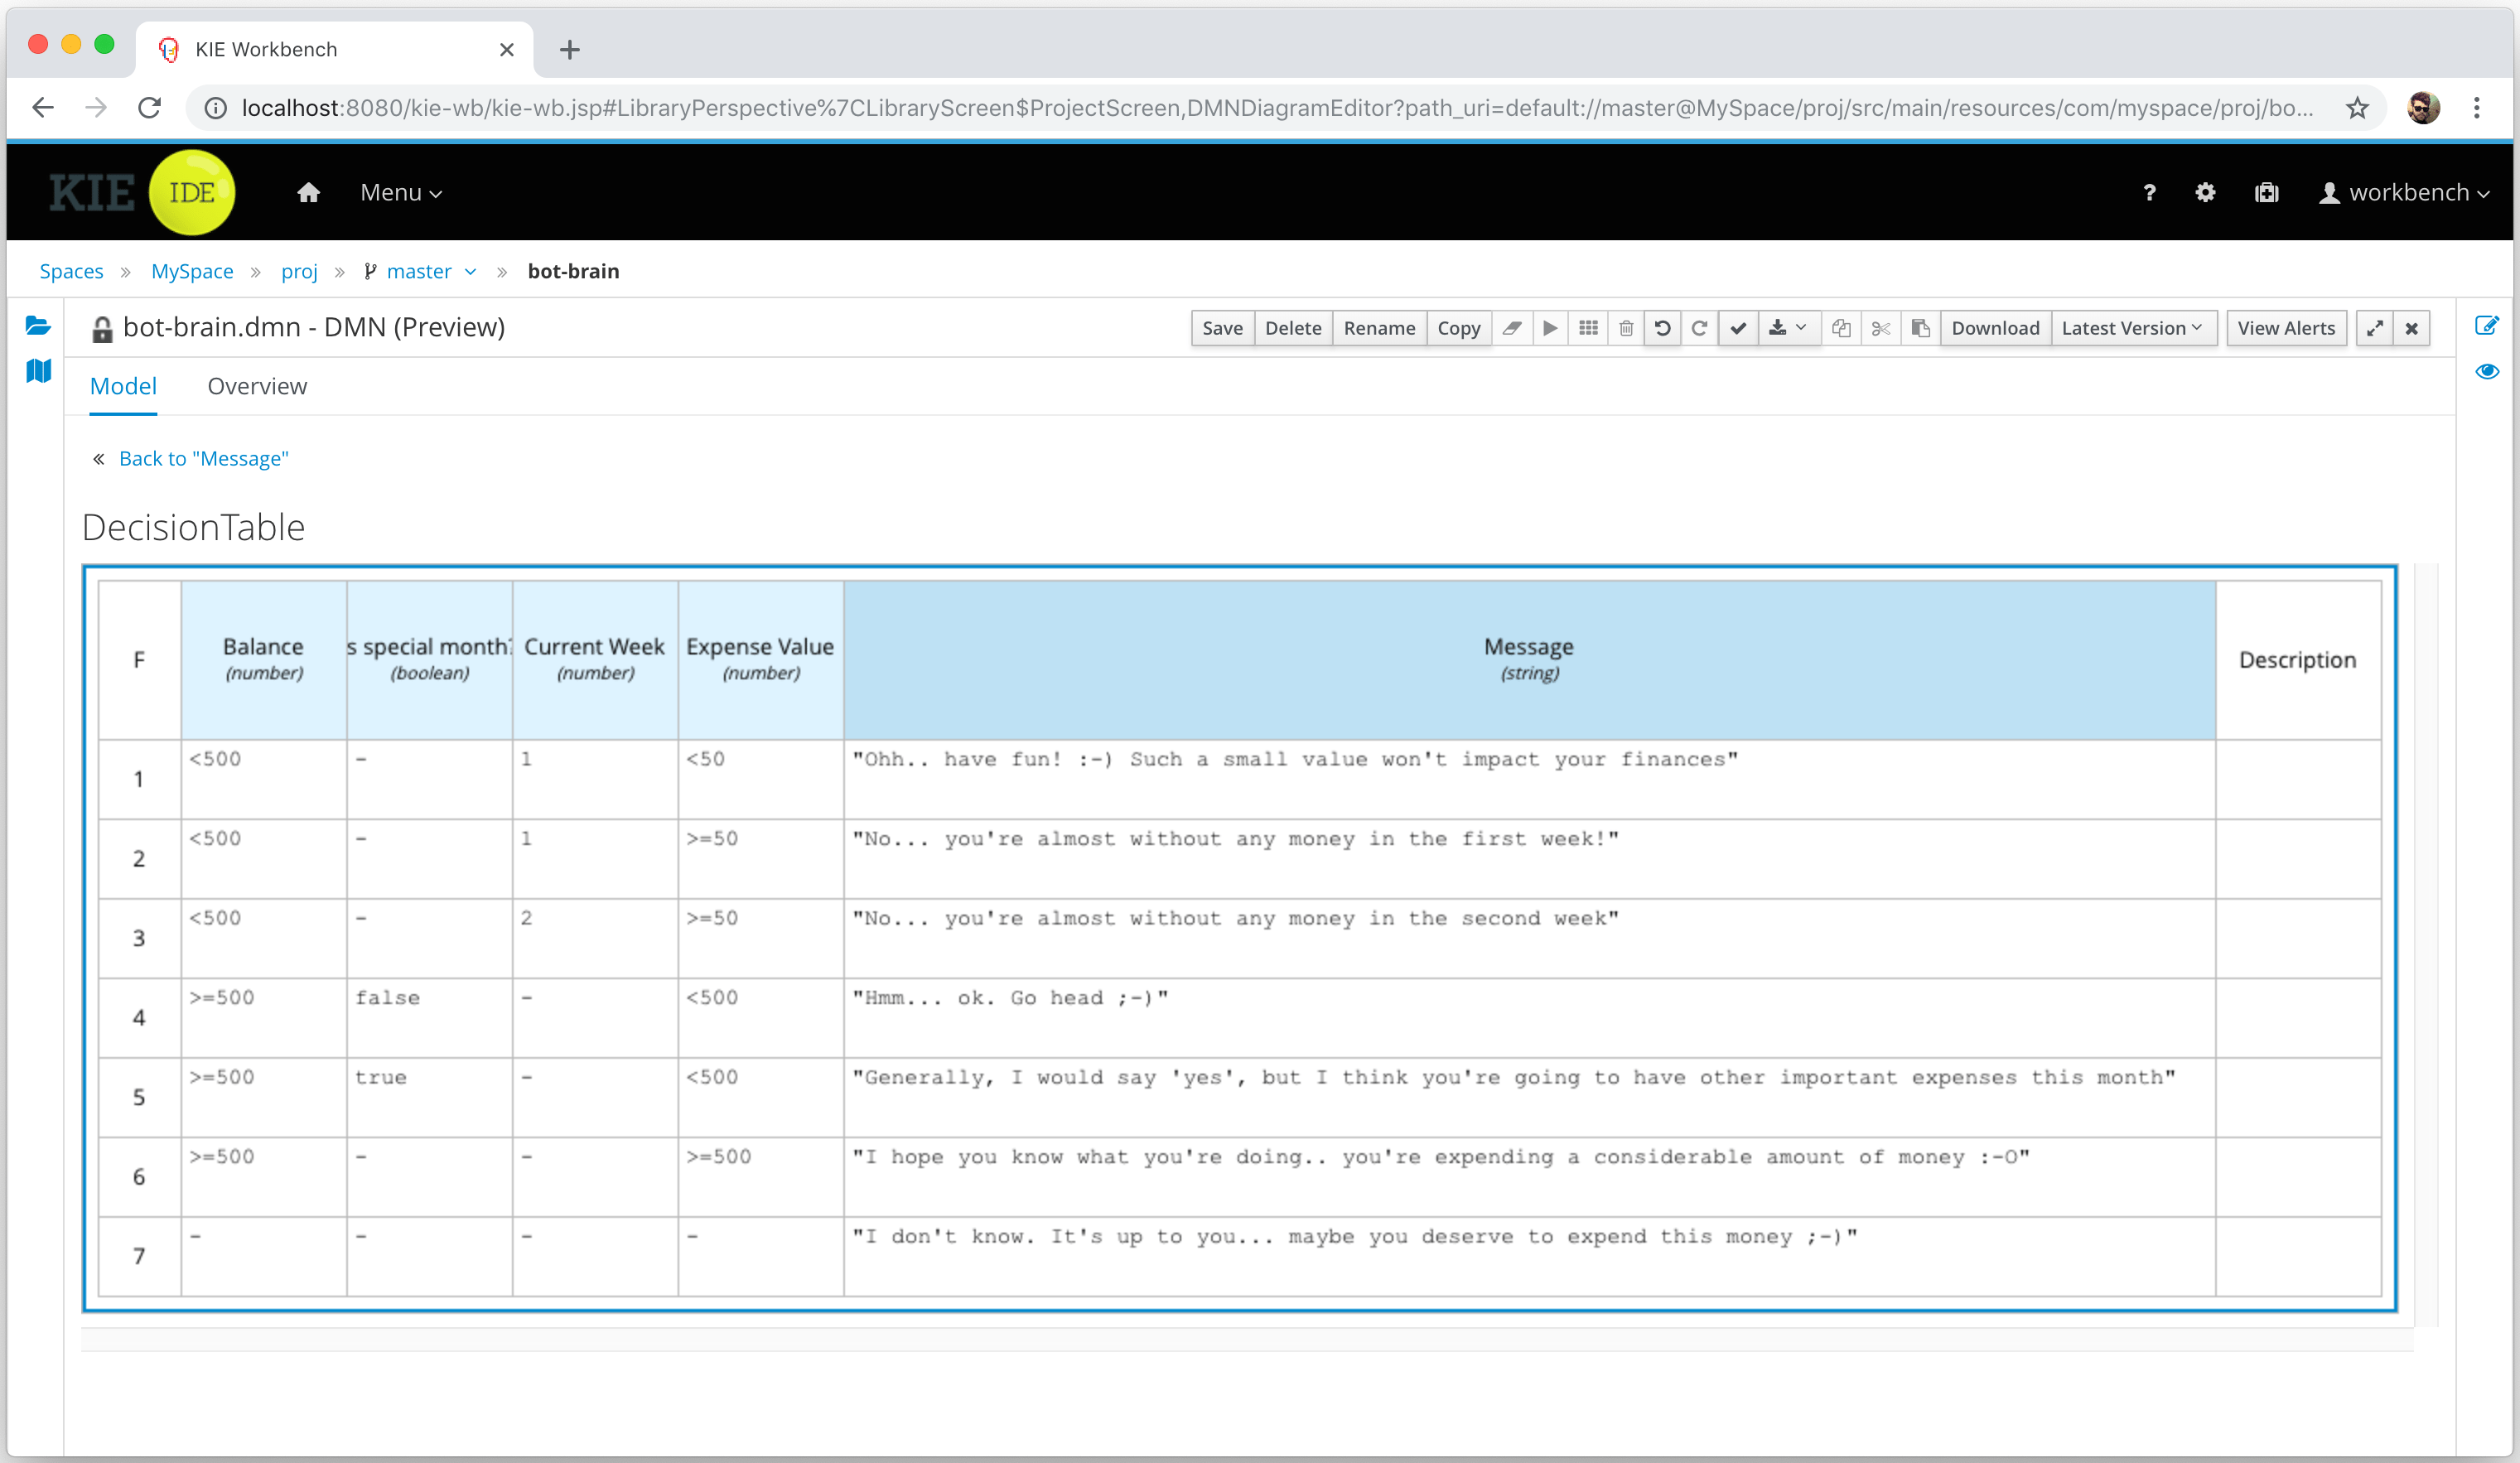Select the "Hmm... ok. Go head" message cell
The image size is (2520, 1463).
(x=1529, y=1018)
